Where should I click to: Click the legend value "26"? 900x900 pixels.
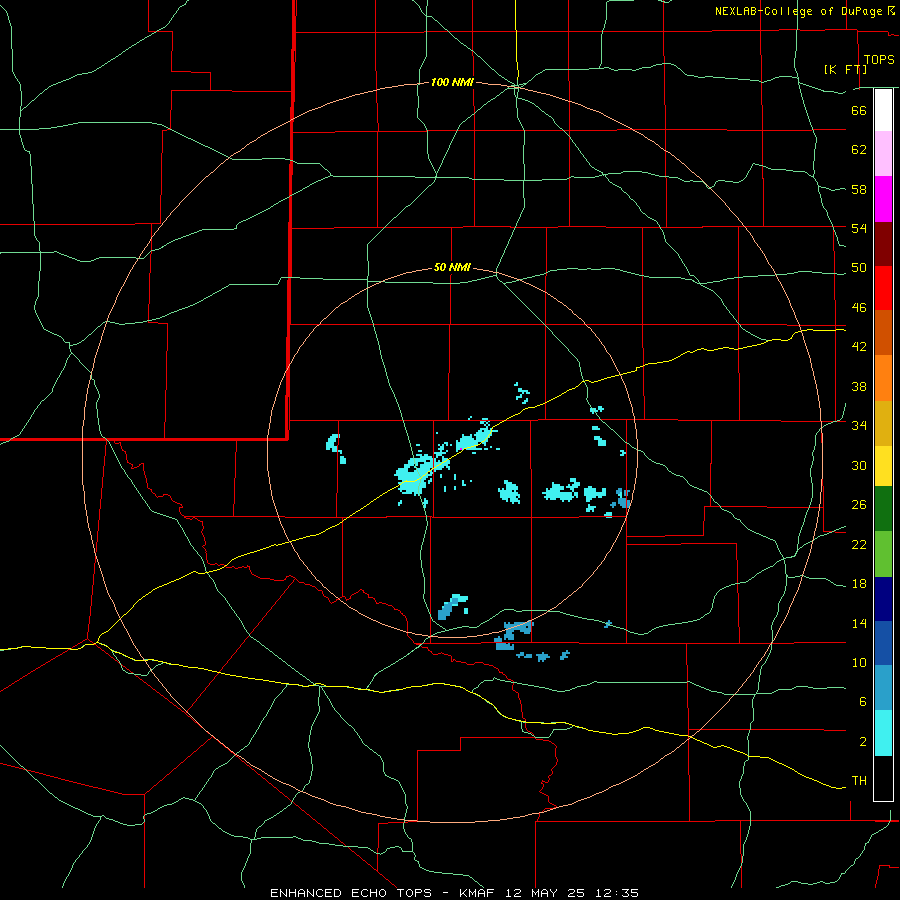coord(859,505)
